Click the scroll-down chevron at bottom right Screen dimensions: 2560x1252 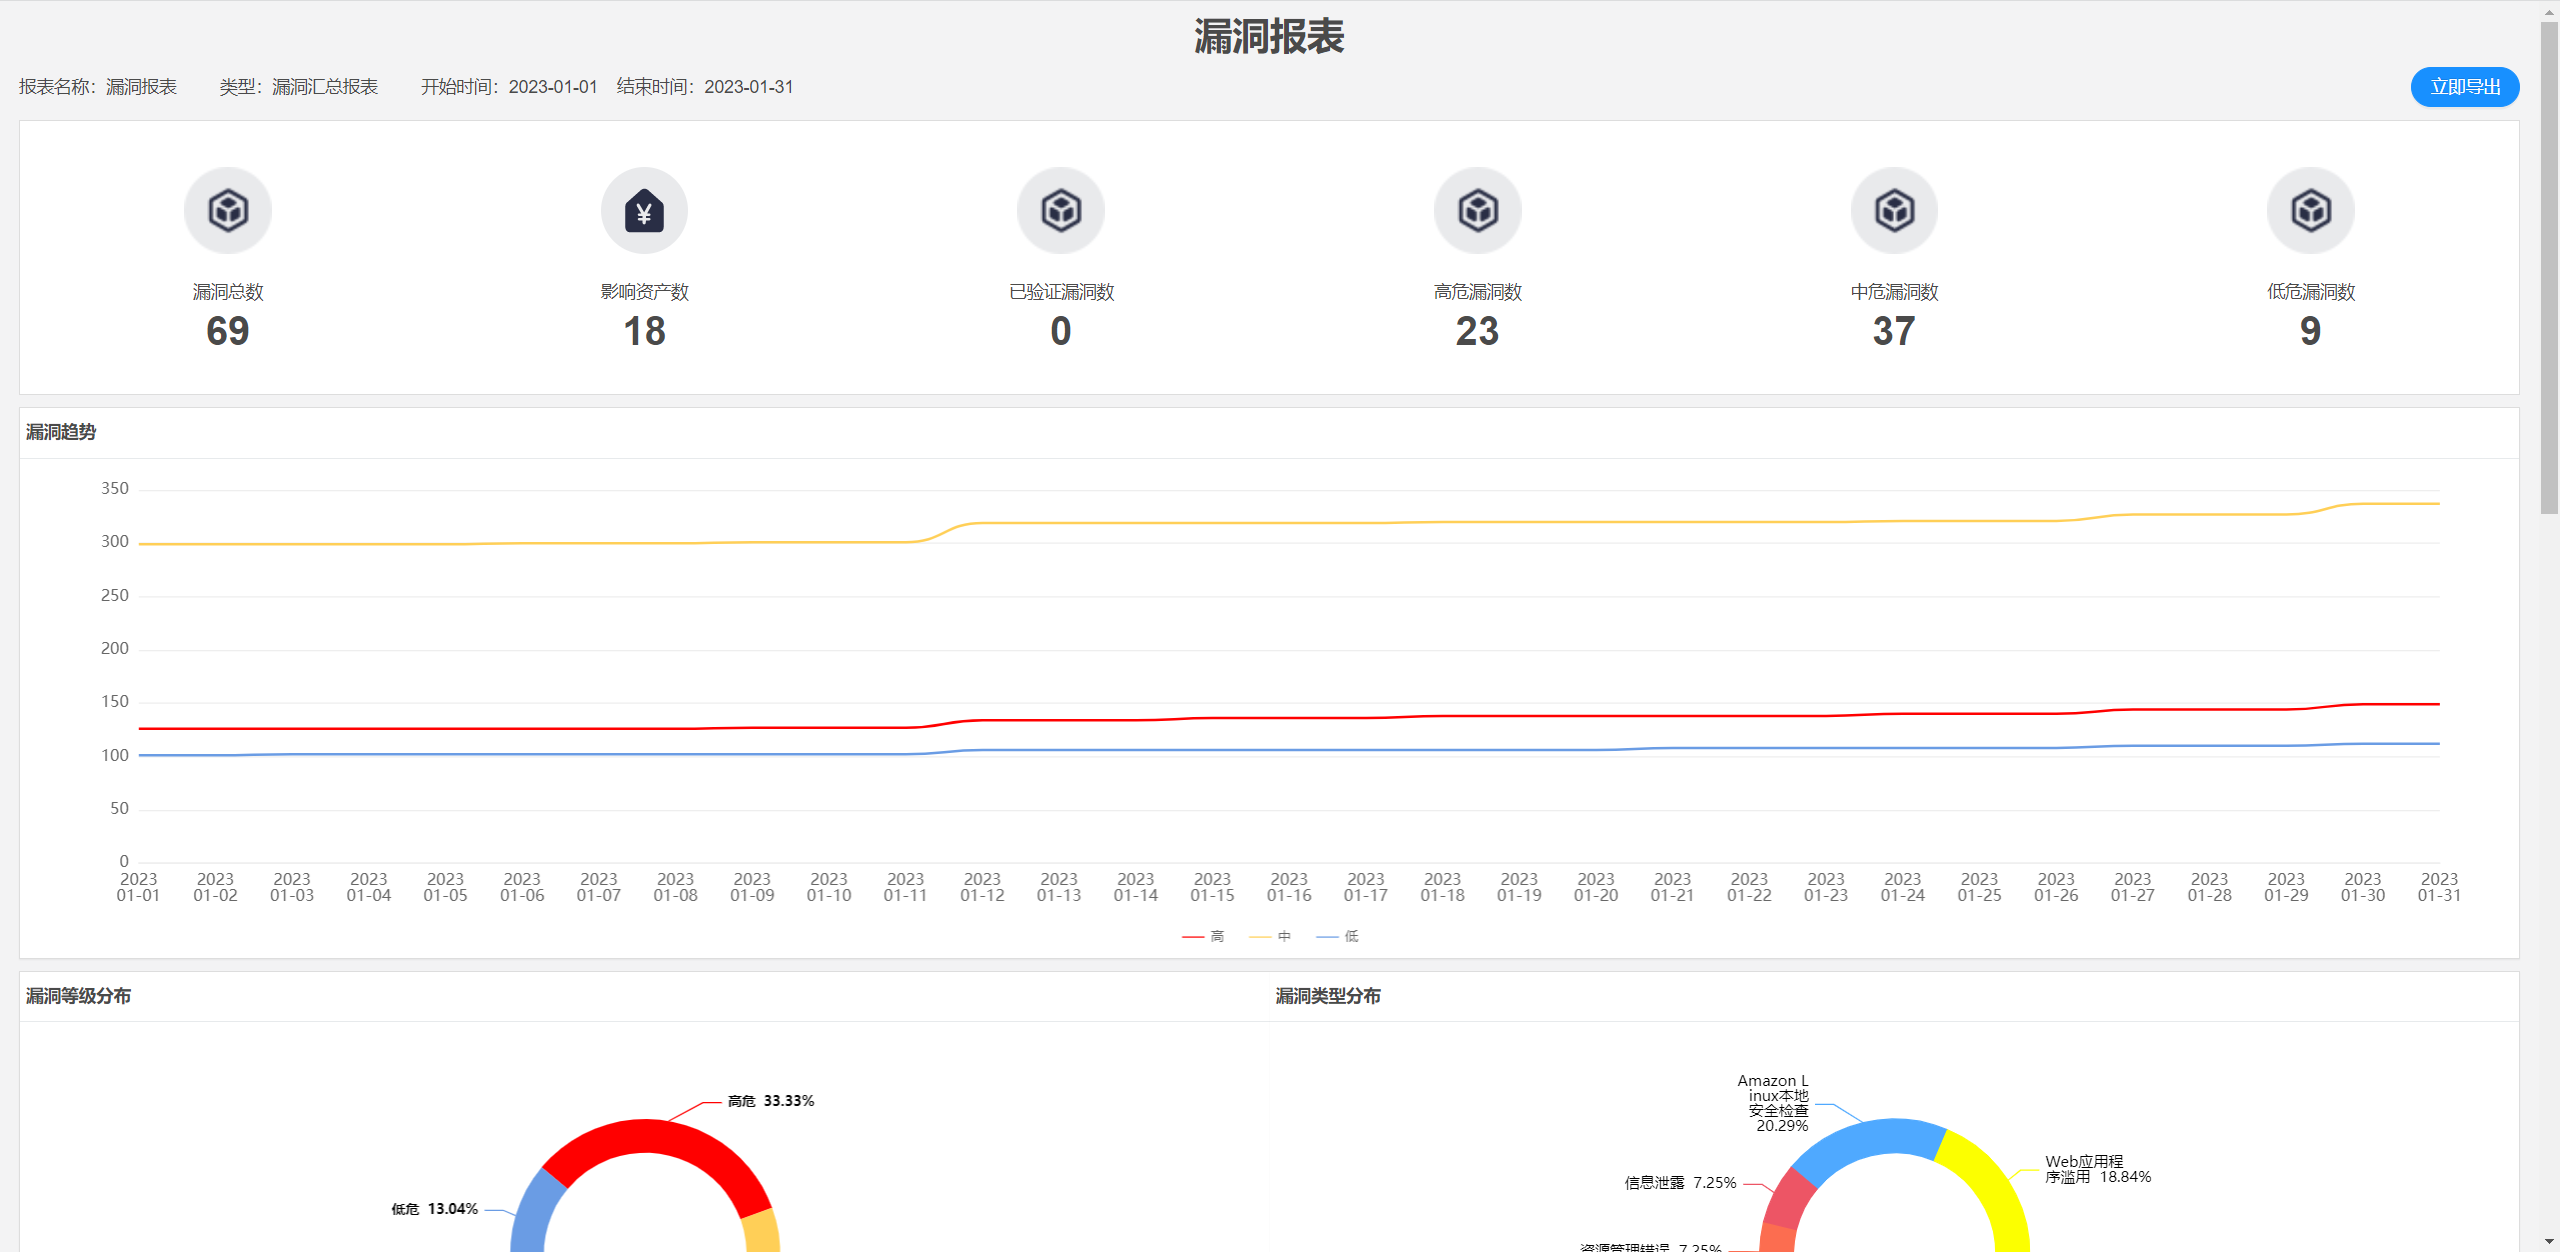[x=2547, y=1240]
